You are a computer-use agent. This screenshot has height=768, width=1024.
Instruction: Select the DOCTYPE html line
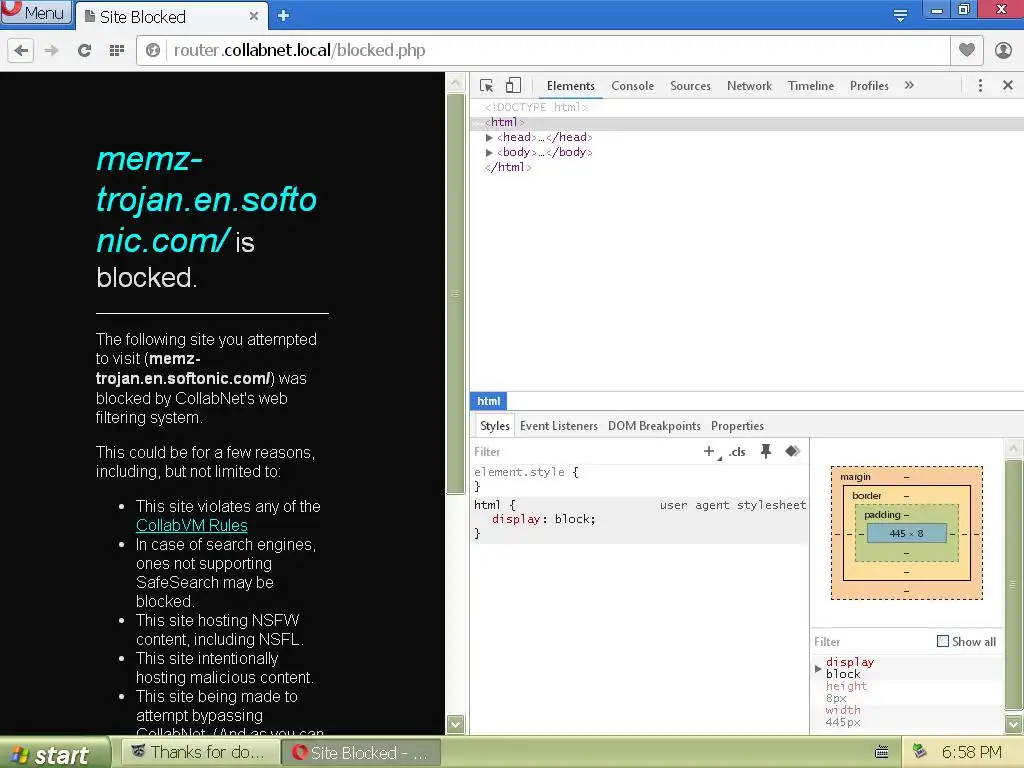536,107
